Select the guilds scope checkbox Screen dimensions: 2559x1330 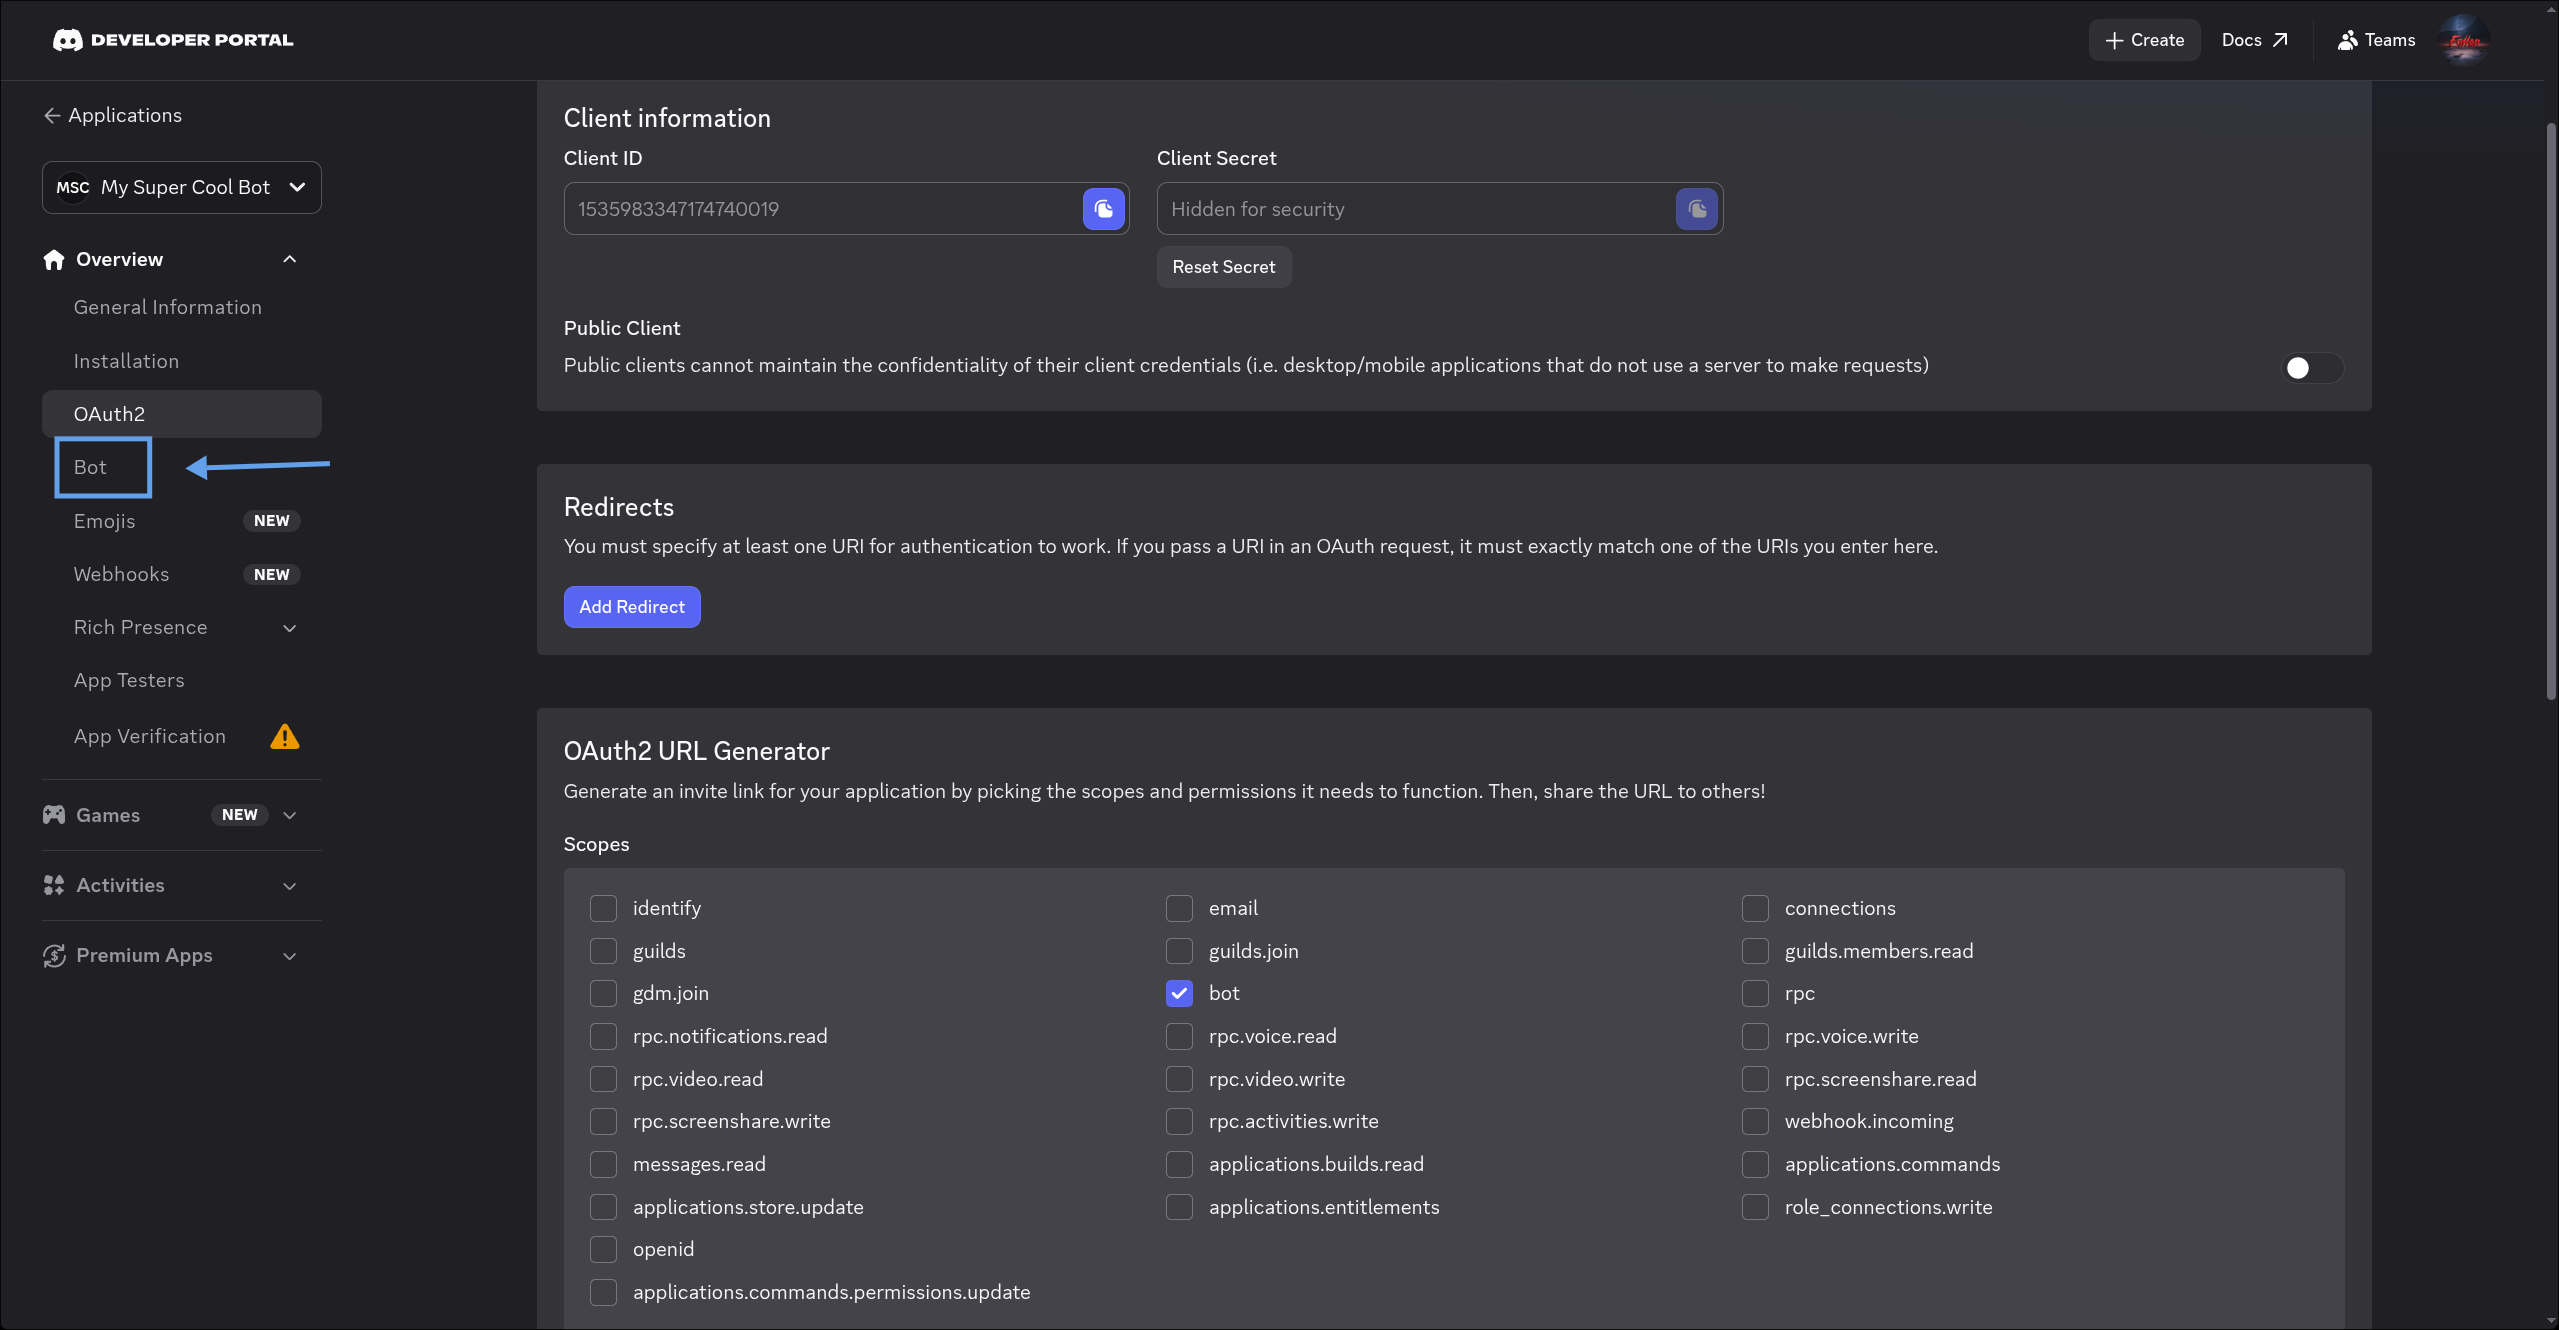pyautogui.click(x=603, y=951)
